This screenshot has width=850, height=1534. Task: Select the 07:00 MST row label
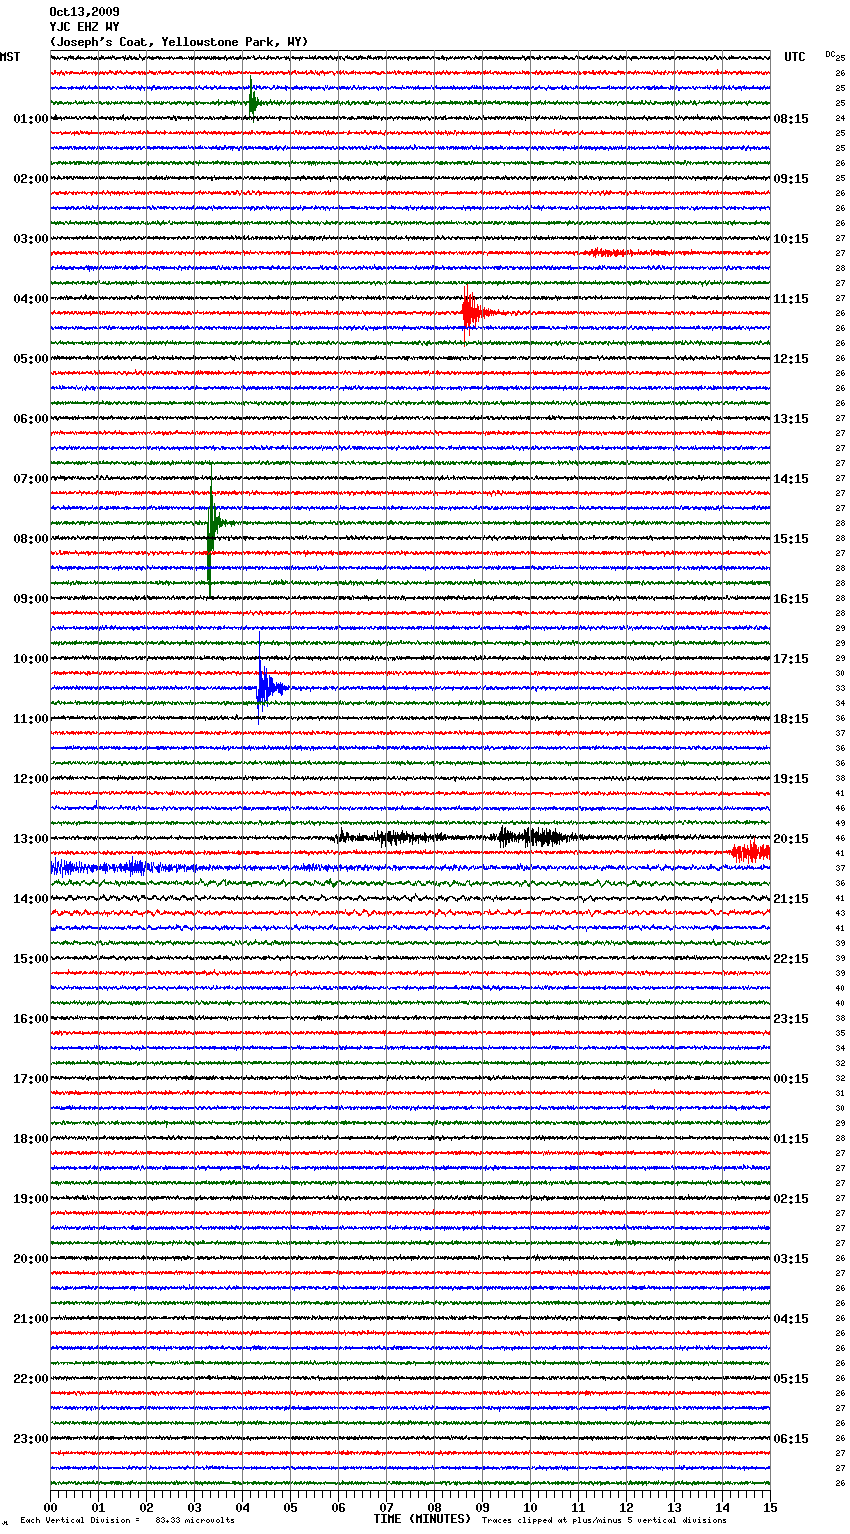(31, 479)
